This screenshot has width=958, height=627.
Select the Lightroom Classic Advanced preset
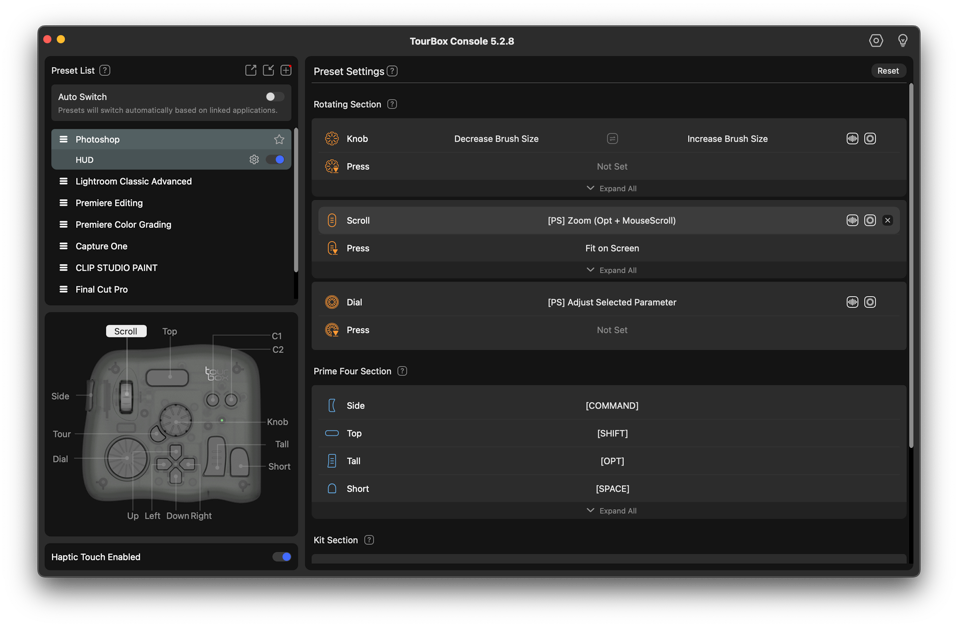[171, 182]
